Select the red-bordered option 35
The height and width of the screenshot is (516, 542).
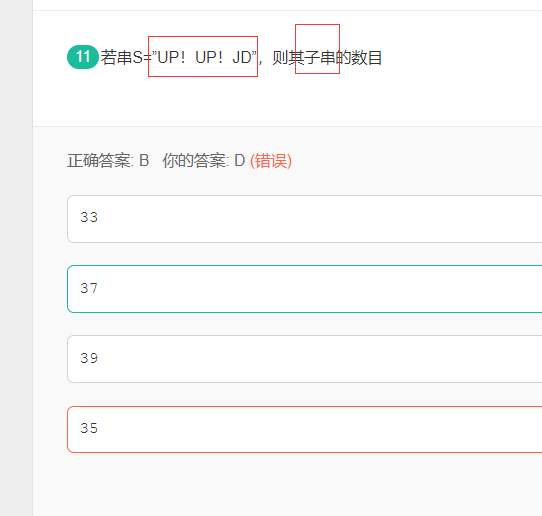[304, 429]
